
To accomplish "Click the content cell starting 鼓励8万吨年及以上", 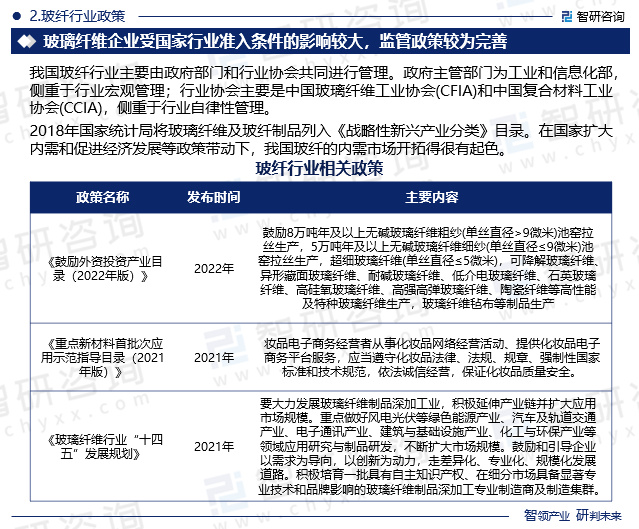I will click(431, 267).
